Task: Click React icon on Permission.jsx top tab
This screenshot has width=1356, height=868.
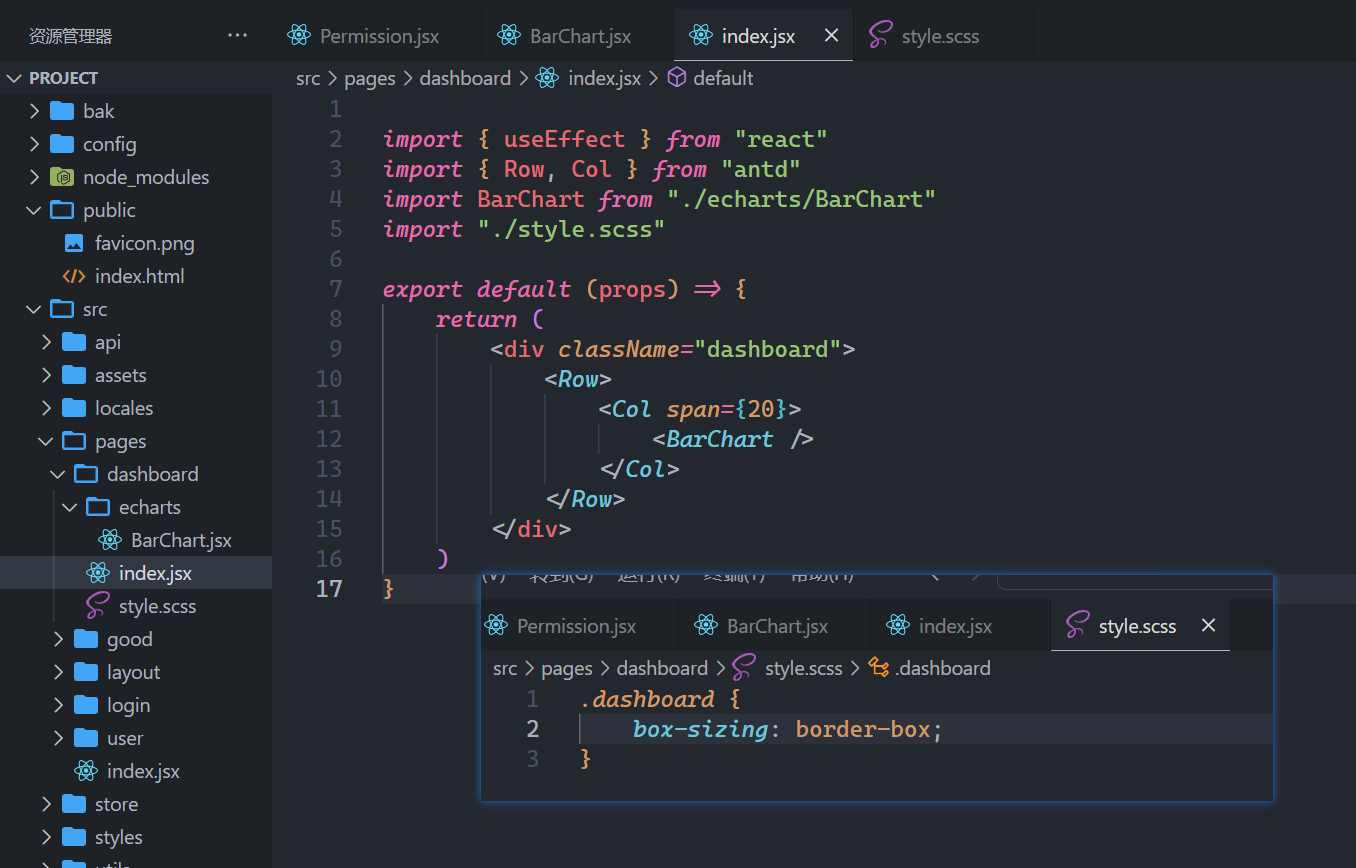Action: (x=299, y=35)
